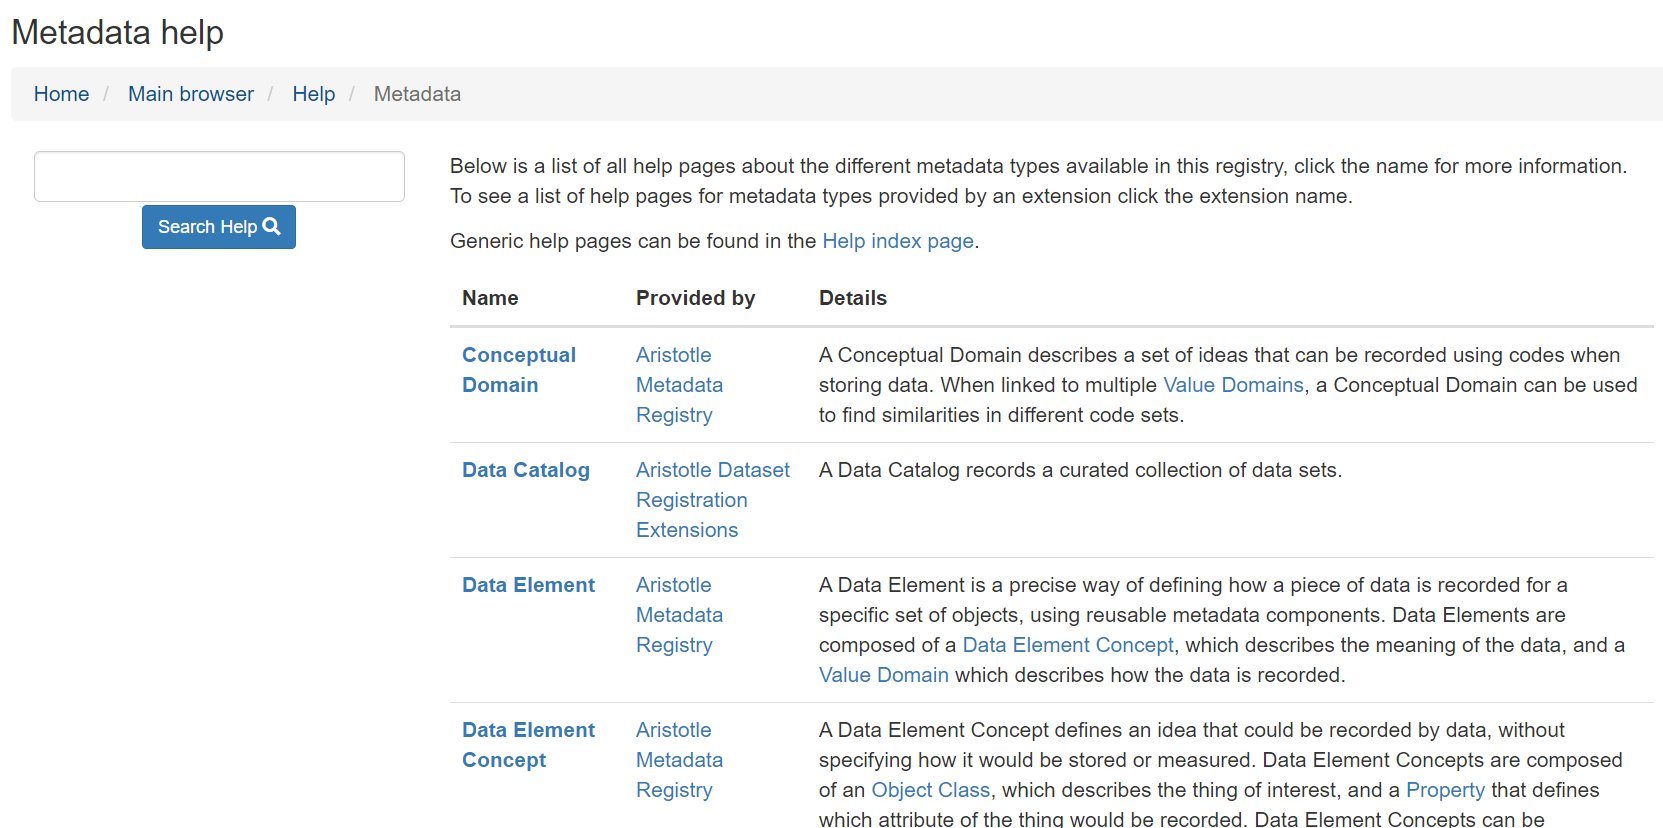Open the Data Element help page
The image size is (1663, 828).
pyautogui.click(x=528, y=585)
